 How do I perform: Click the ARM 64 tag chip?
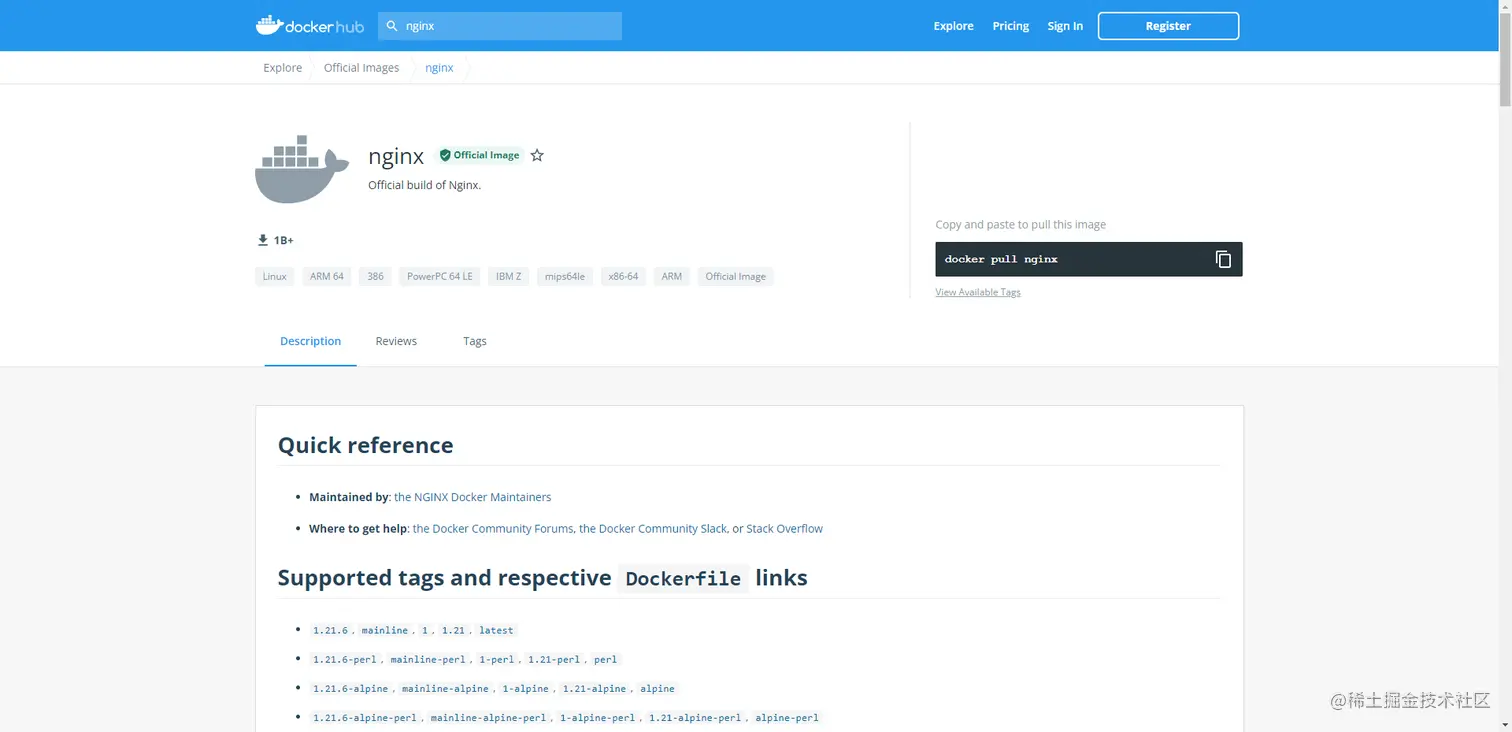click(326, 276)
